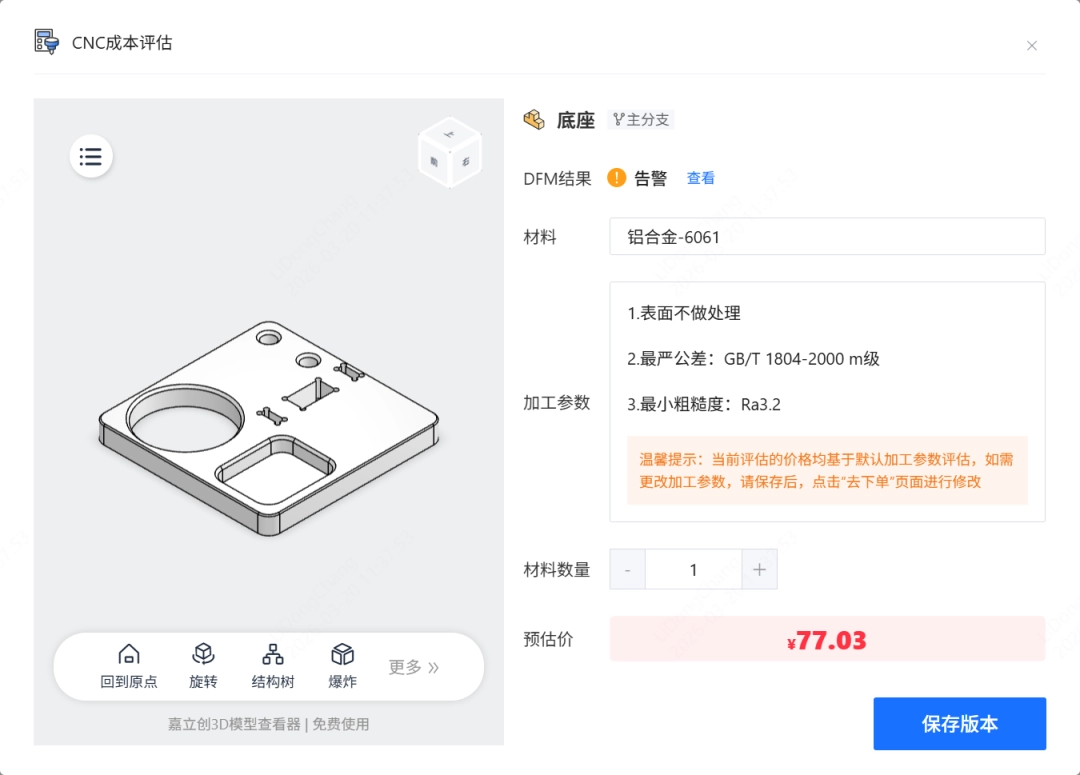Click the CNC成本评估 title icon
This screenshot has height=775, width=1080.
[x=47, y=42]
